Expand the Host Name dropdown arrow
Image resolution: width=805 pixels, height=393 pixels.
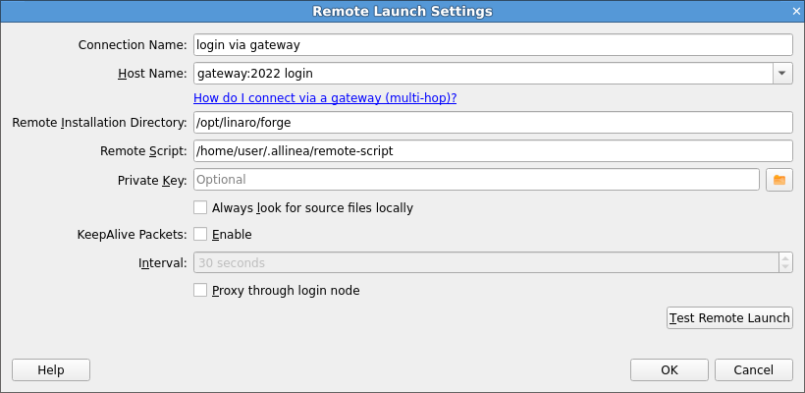coord(782,73)
